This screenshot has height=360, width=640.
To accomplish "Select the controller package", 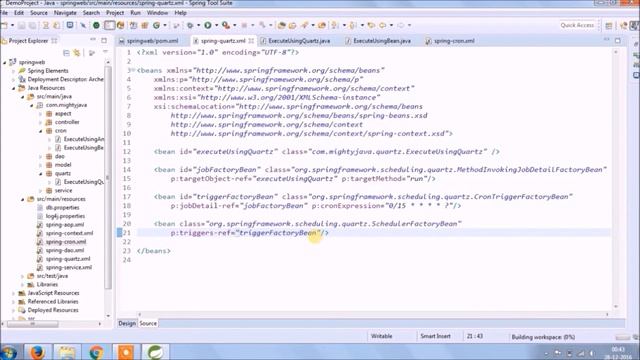I will 67,122.
